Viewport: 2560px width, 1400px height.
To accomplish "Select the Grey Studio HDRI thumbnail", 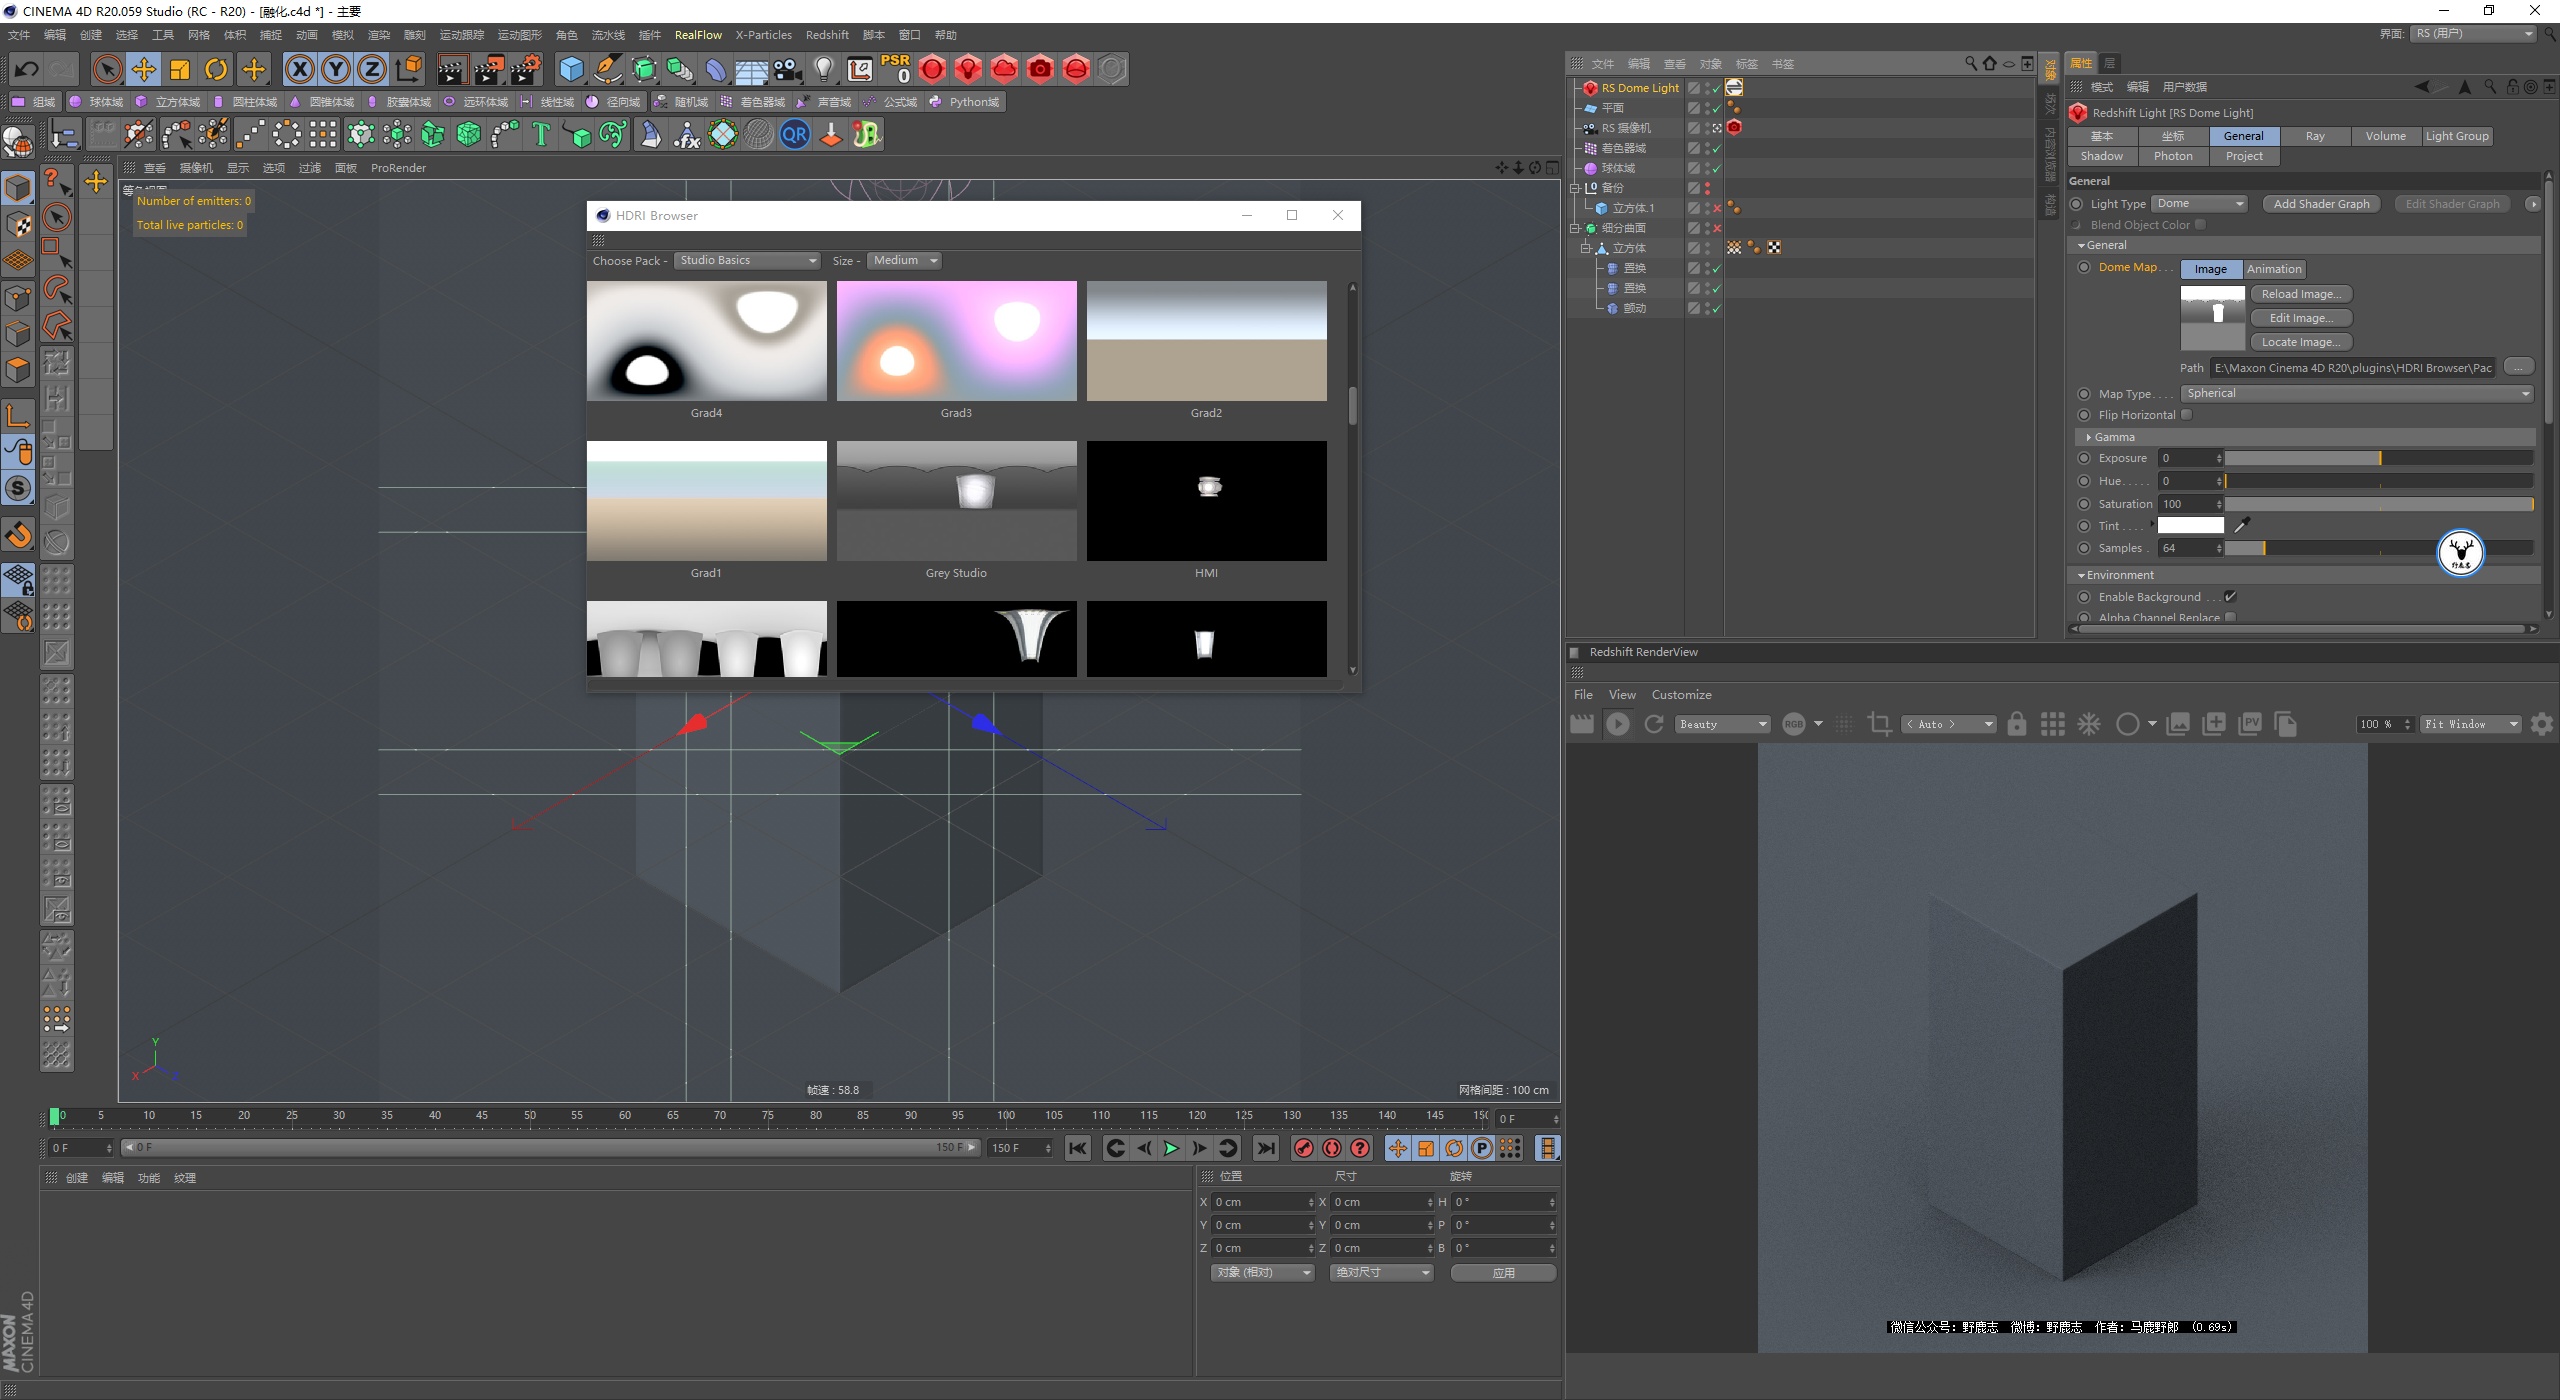I will click(x=956, y=501).
